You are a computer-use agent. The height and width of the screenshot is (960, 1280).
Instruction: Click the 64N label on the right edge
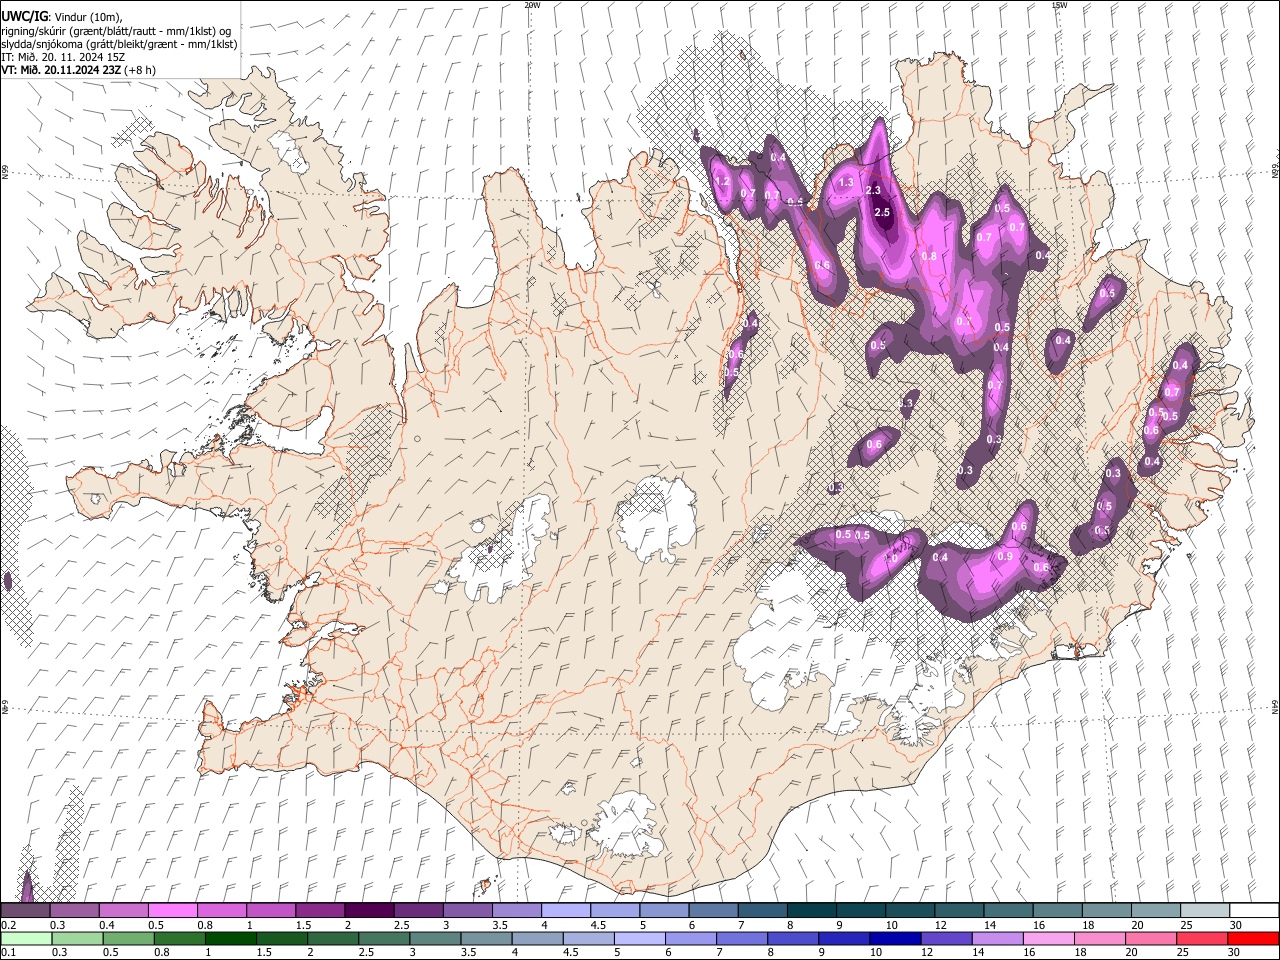tap(1275, 706)
